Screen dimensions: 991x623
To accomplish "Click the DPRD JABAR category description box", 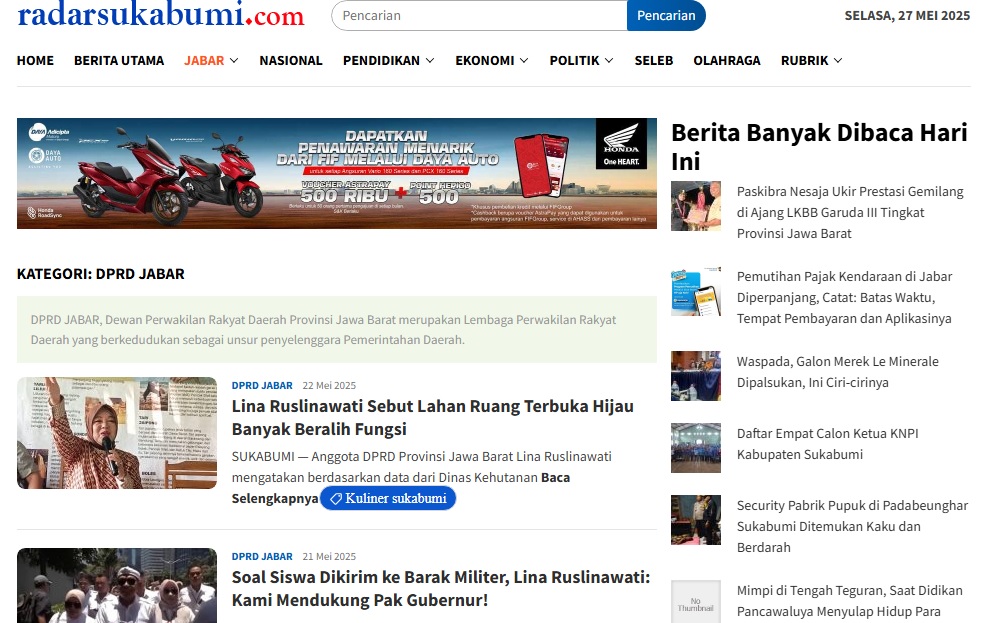I will pyautogui.click(x=337, y=329).
